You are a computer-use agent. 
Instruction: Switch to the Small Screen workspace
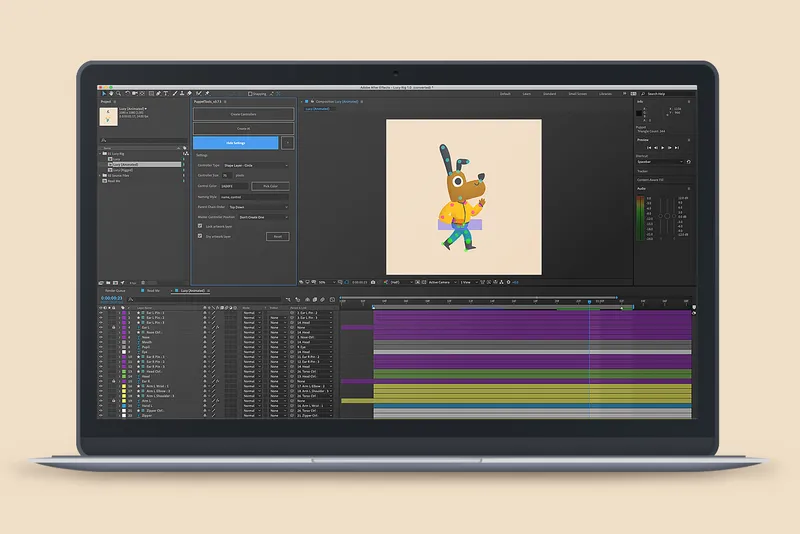pyautogui.click(x=578, y=94)
